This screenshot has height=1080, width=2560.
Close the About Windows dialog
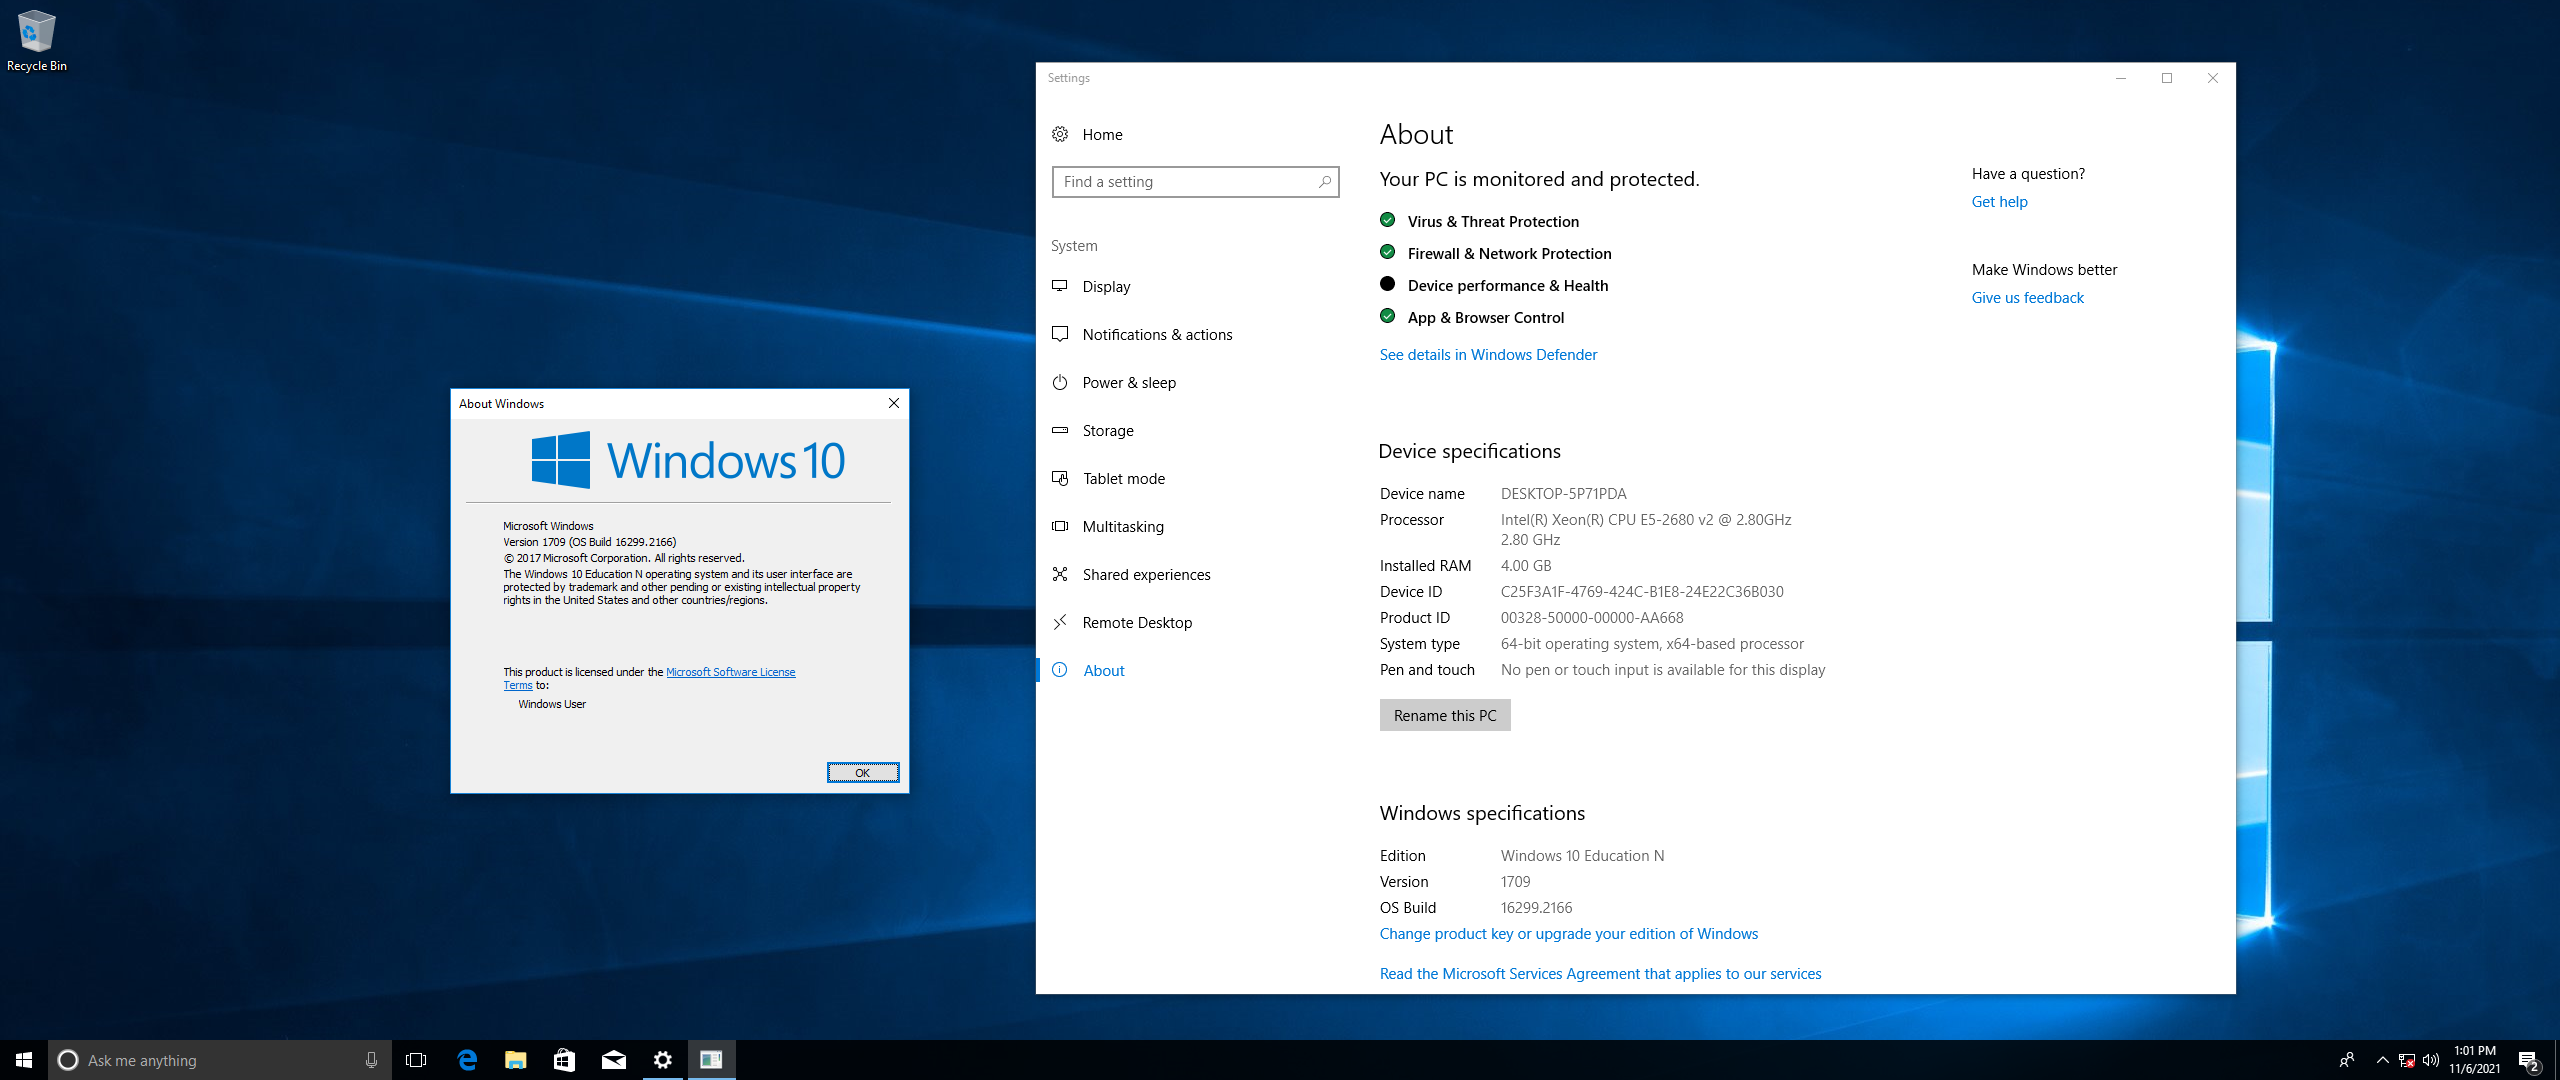pos(894,403)
